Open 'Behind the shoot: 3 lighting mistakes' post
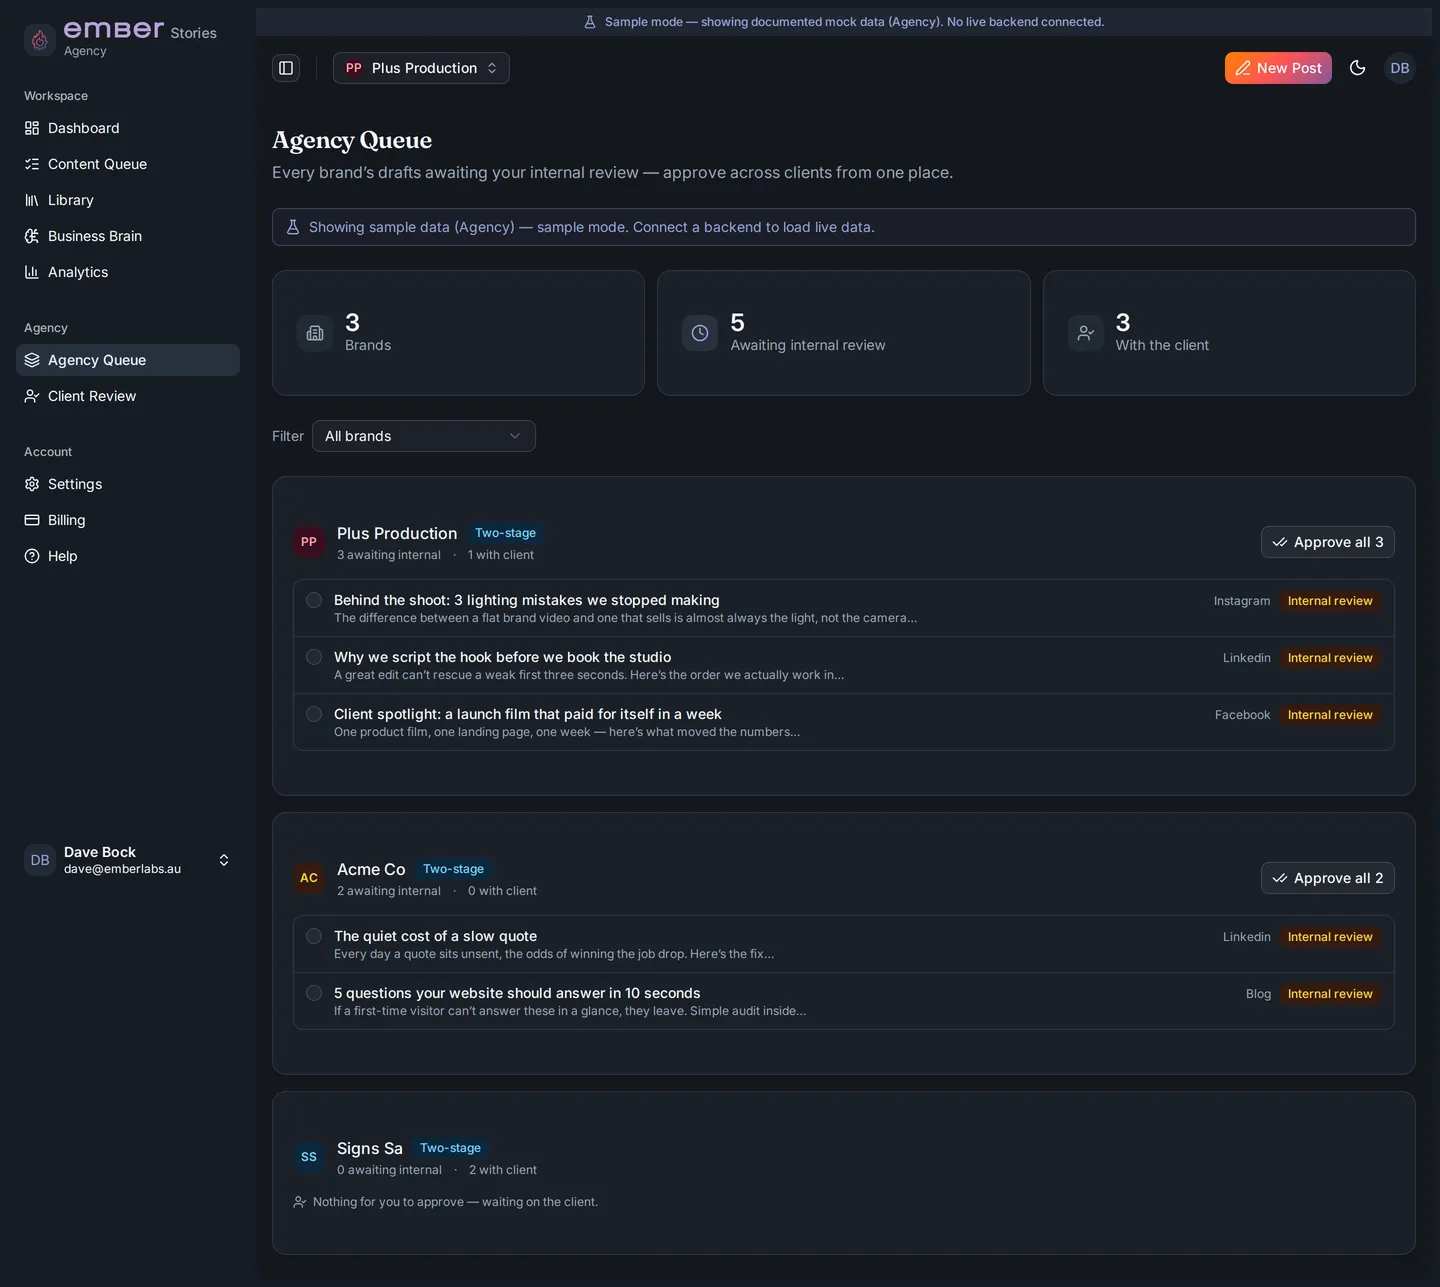 [527, 600]
